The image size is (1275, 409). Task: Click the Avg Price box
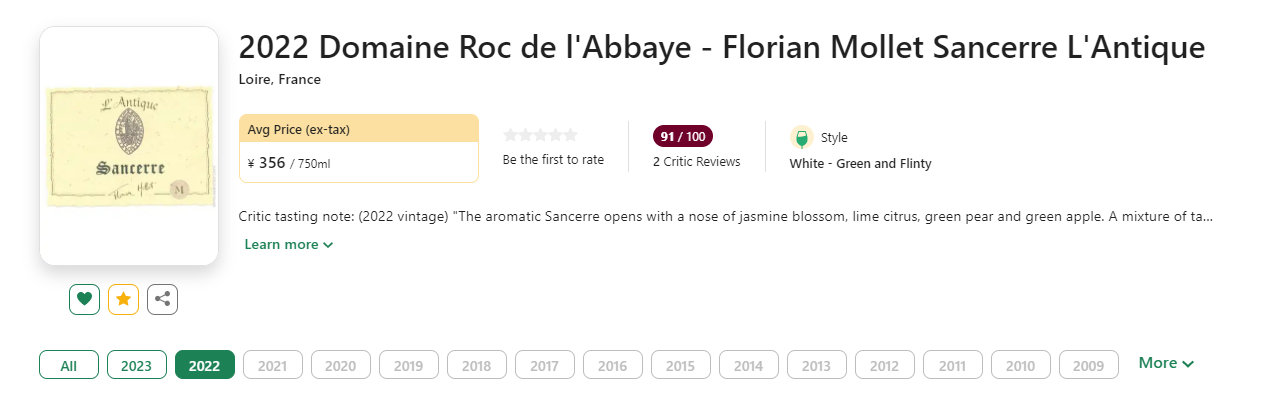(x=358, y=149)
